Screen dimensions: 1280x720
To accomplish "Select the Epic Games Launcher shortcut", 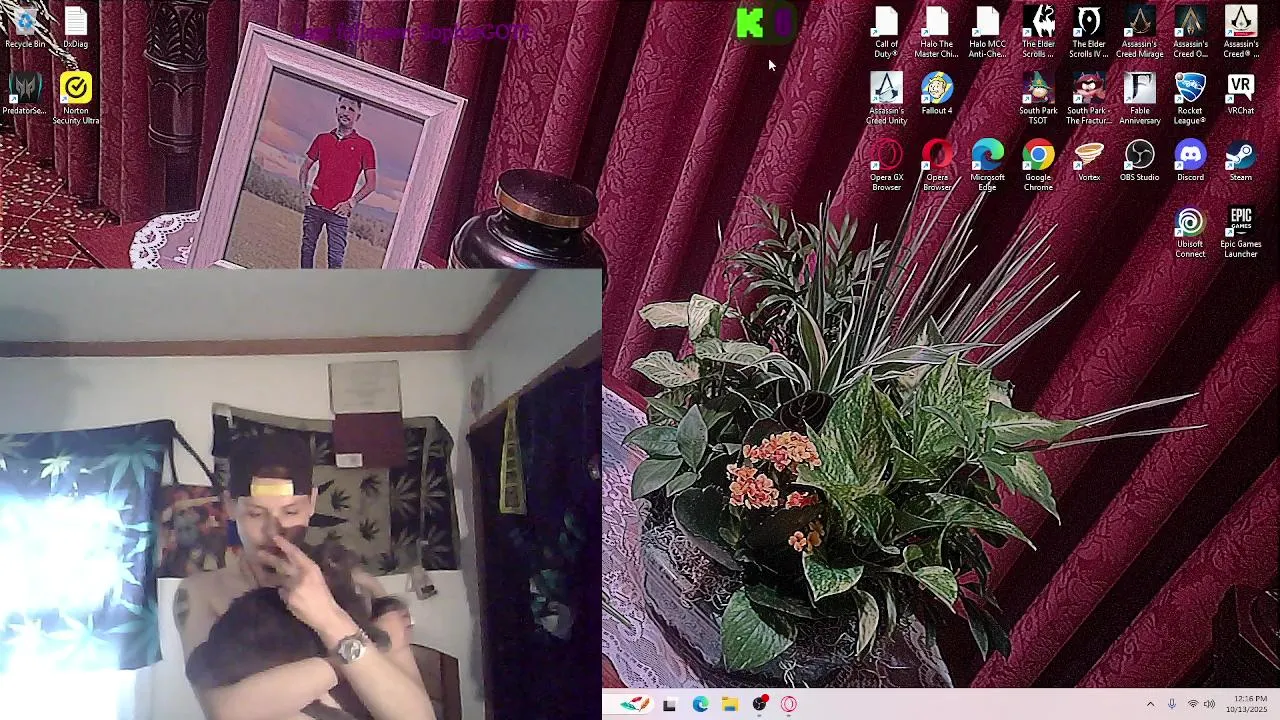I will pos(1241,233).
